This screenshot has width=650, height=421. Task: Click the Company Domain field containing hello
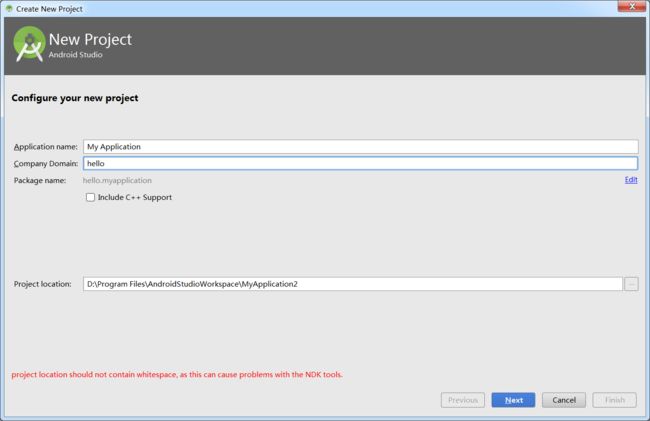[360, 164]
